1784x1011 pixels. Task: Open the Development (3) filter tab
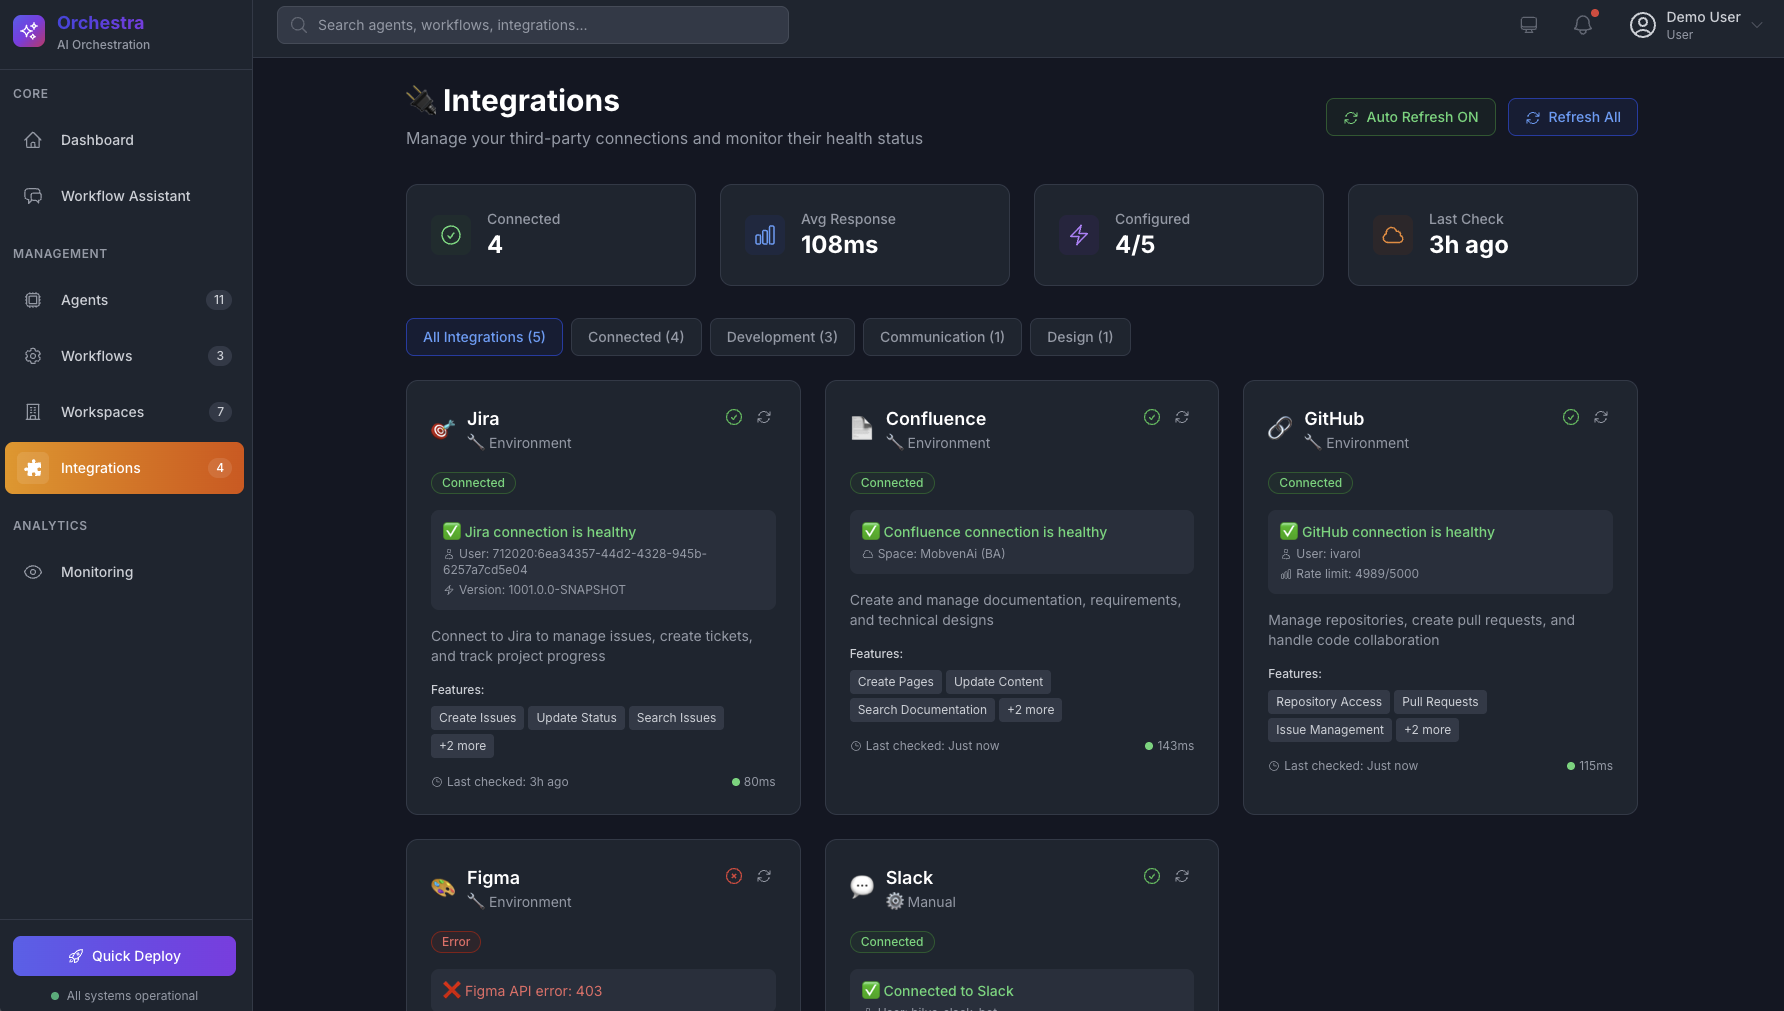click(782, 337)
